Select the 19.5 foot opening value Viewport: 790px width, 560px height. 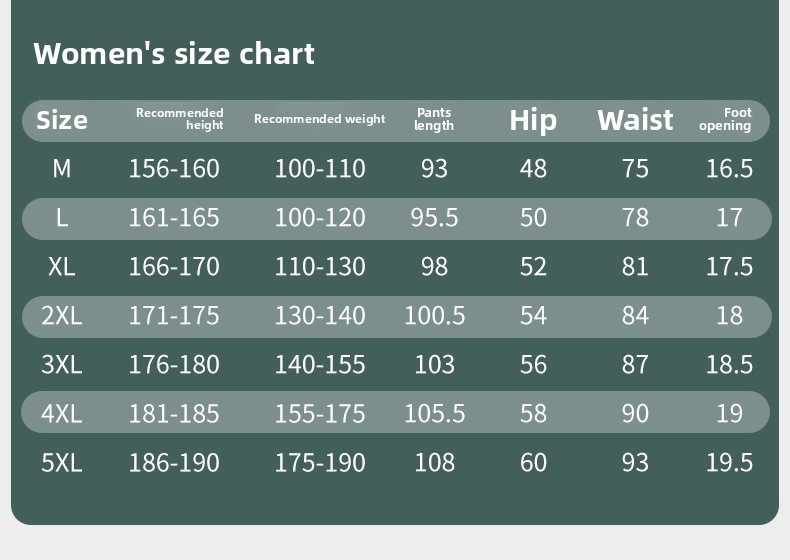click(729, 462)
